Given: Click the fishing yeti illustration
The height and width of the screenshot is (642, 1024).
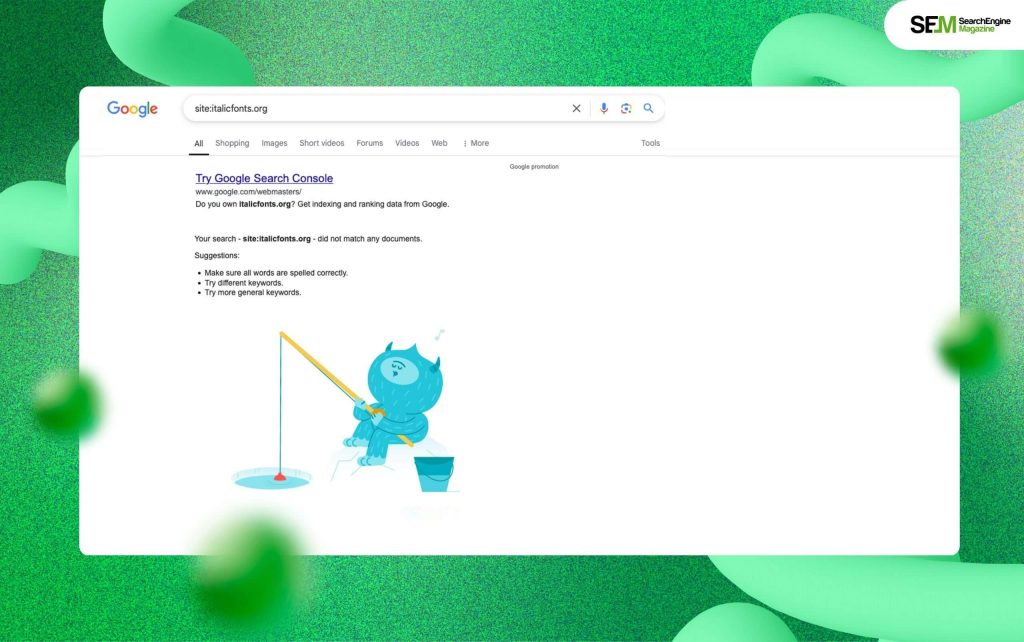Looking at the screenshot, I should click(x=345, y=411).
